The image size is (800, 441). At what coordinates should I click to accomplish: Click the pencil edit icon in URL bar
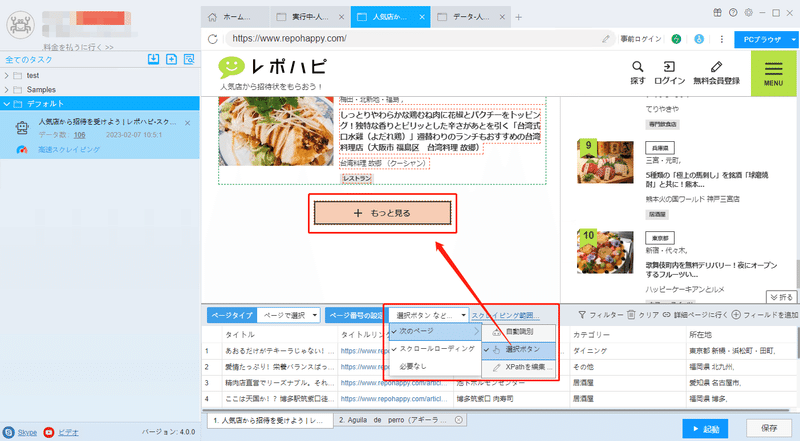point(606,39)
